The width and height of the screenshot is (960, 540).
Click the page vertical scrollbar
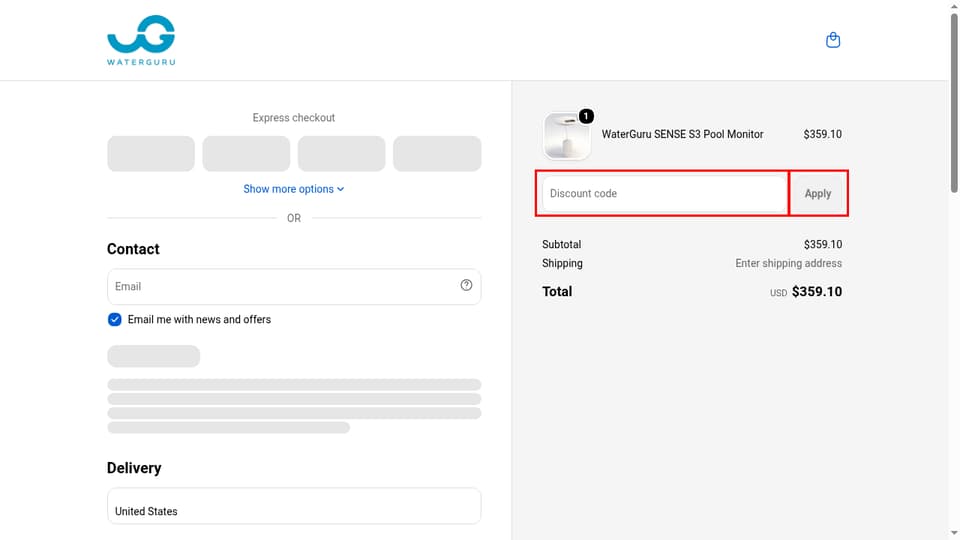click(x=954, y=104)
